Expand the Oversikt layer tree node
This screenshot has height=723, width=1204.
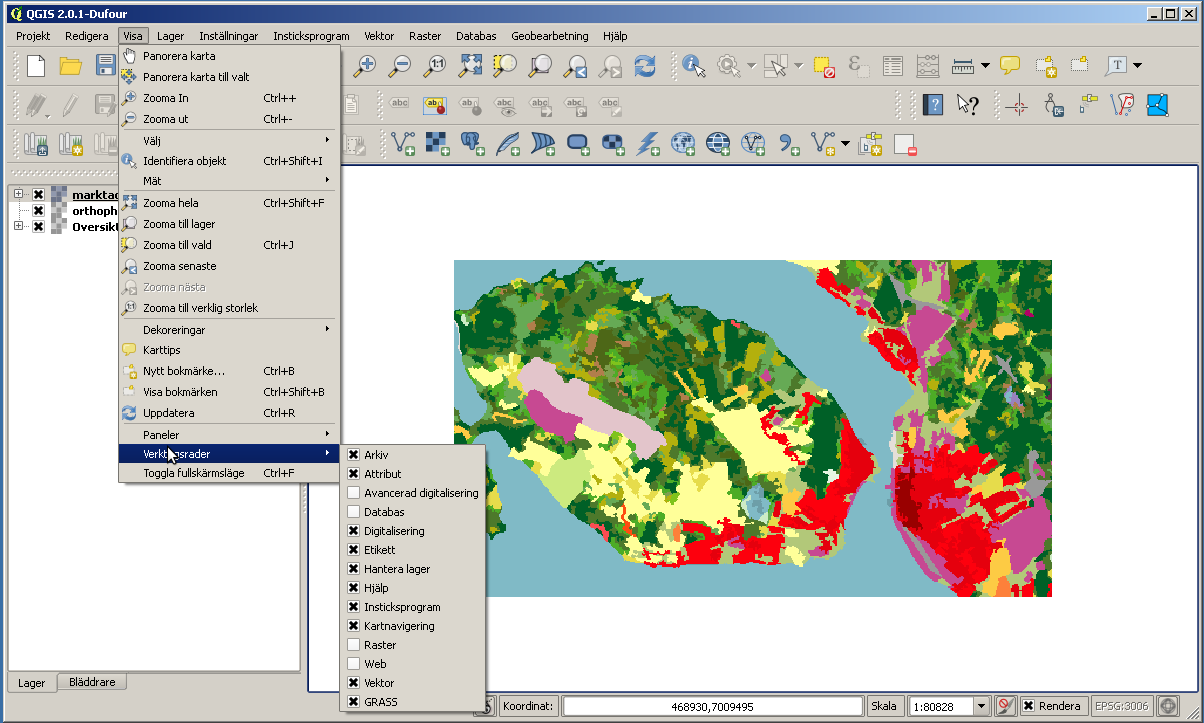[18, 226]
